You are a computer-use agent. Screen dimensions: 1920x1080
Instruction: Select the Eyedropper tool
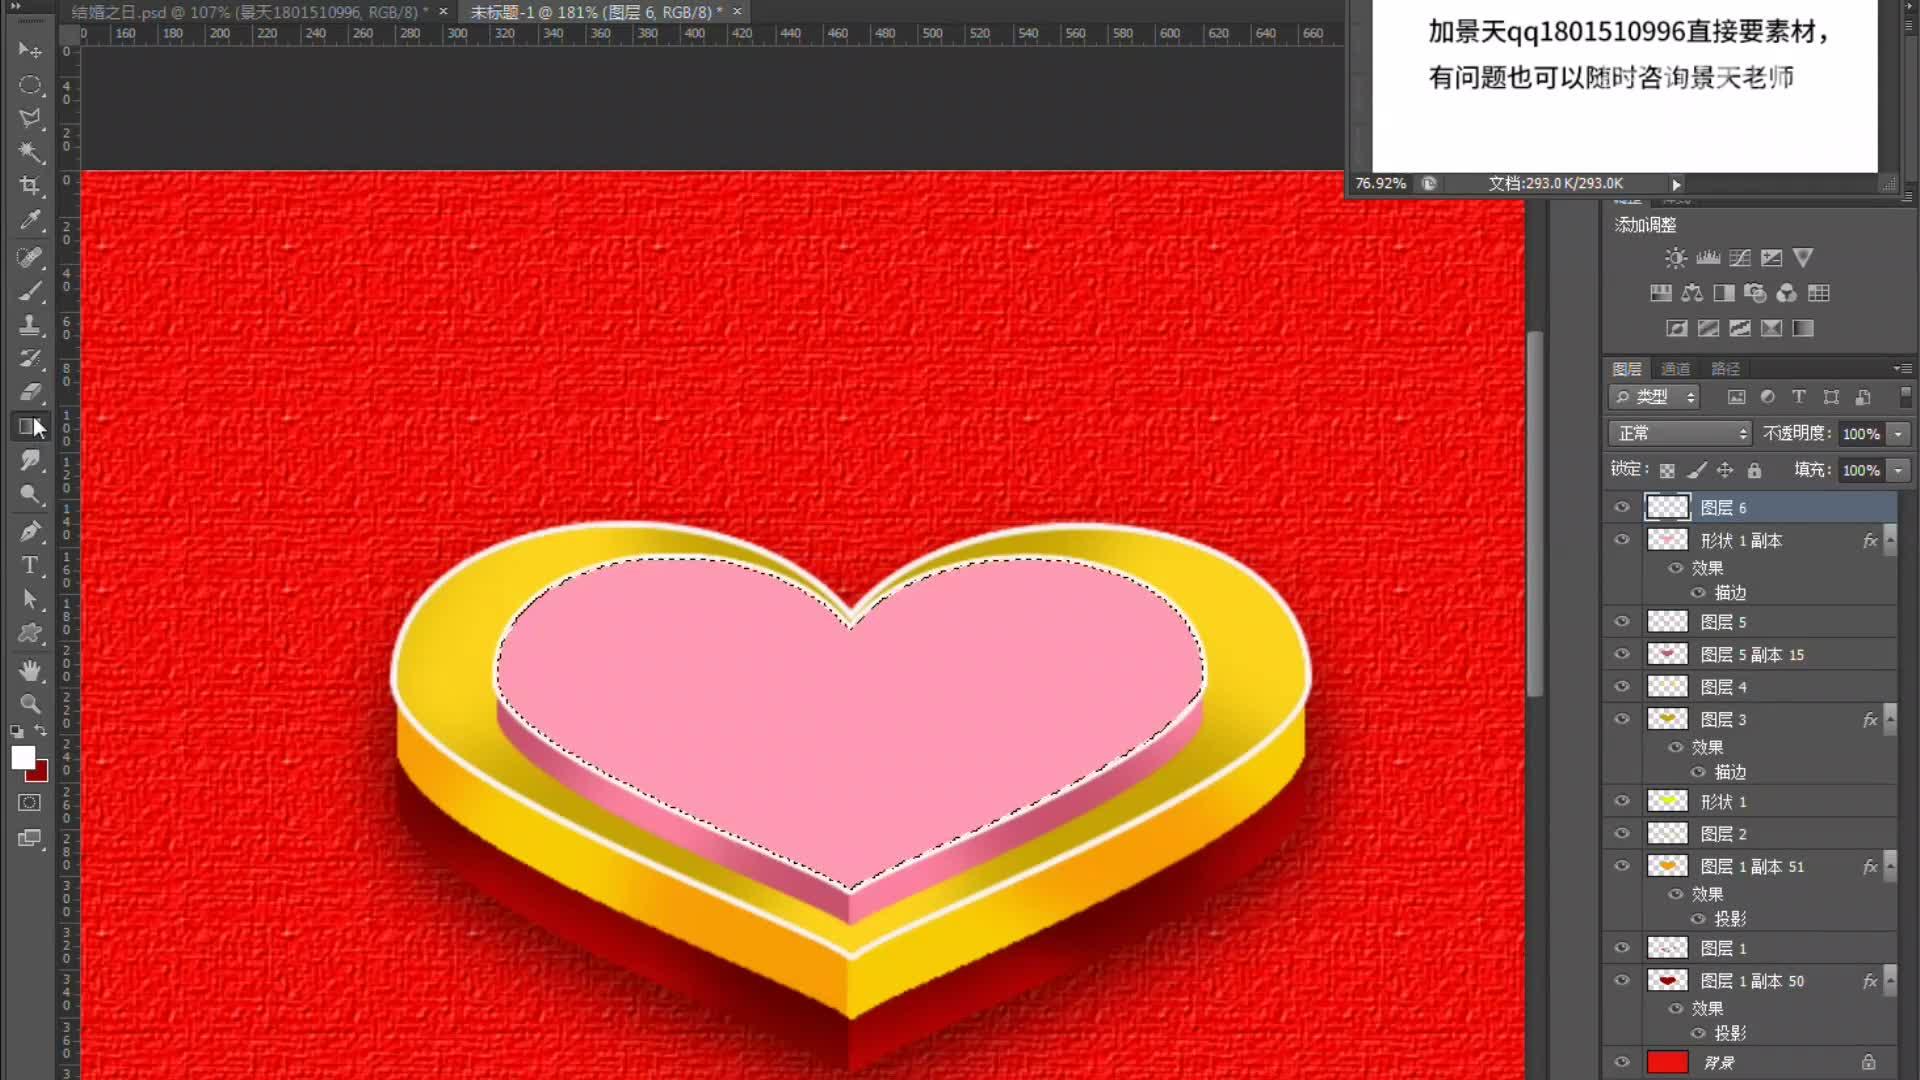30,220
